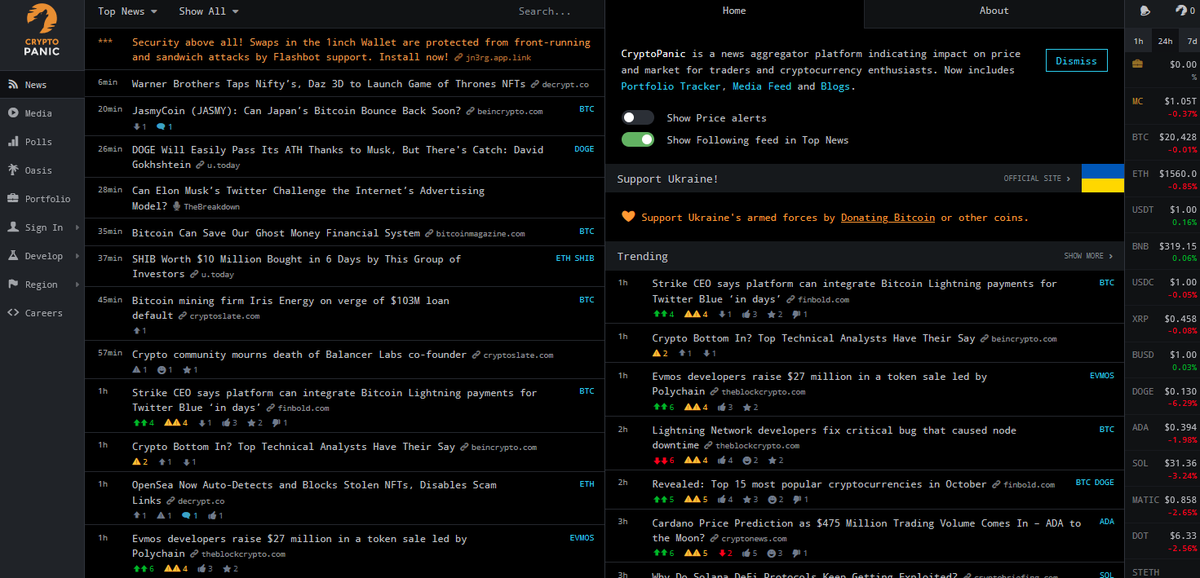Click the EVMOS tag in the left news feed
This screenshot has height=578, width=1200.
pos(582,538)
